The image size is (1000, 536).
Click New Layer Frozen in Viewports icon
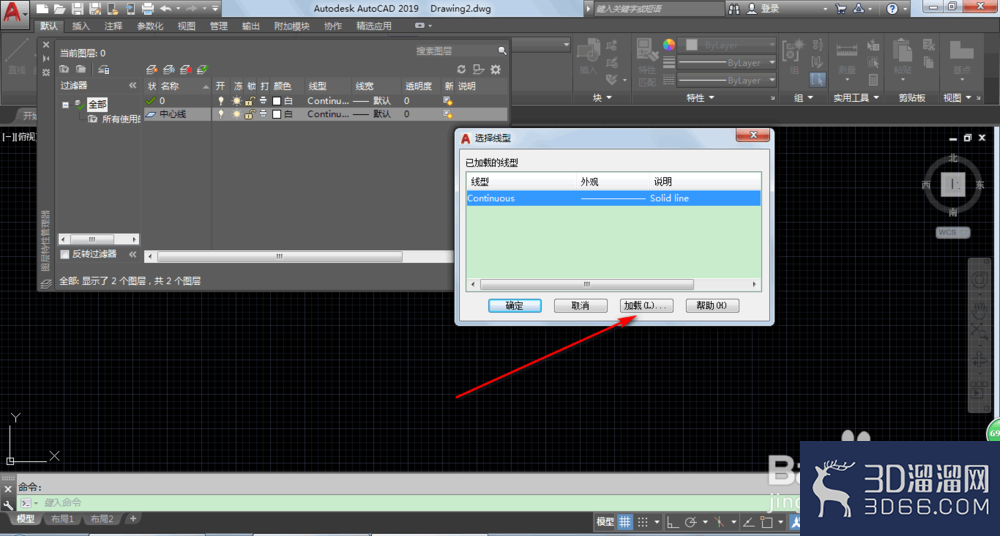pyautogui.click(x=169, y=70)
